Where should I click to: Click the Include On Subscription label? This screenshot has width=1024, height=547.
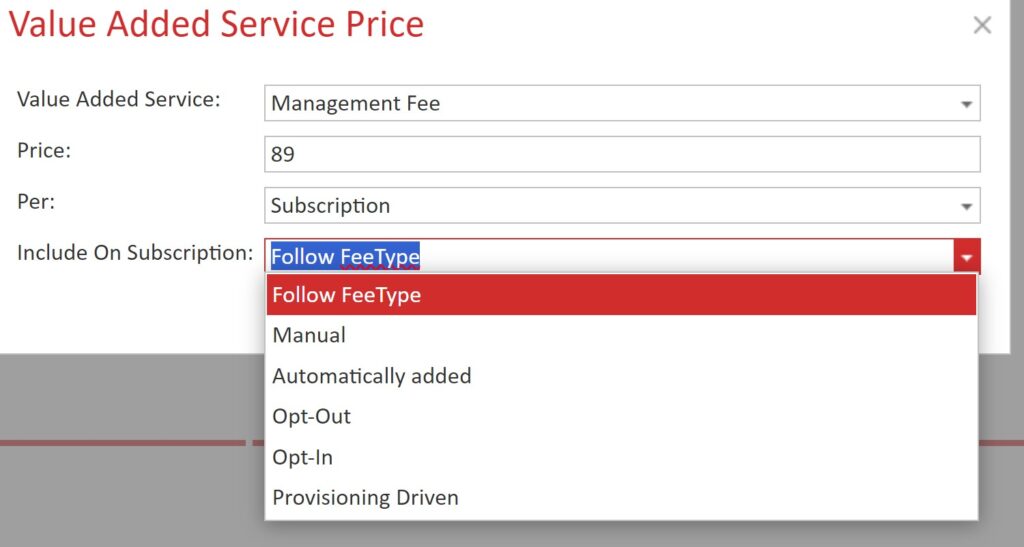pos(135,253)
